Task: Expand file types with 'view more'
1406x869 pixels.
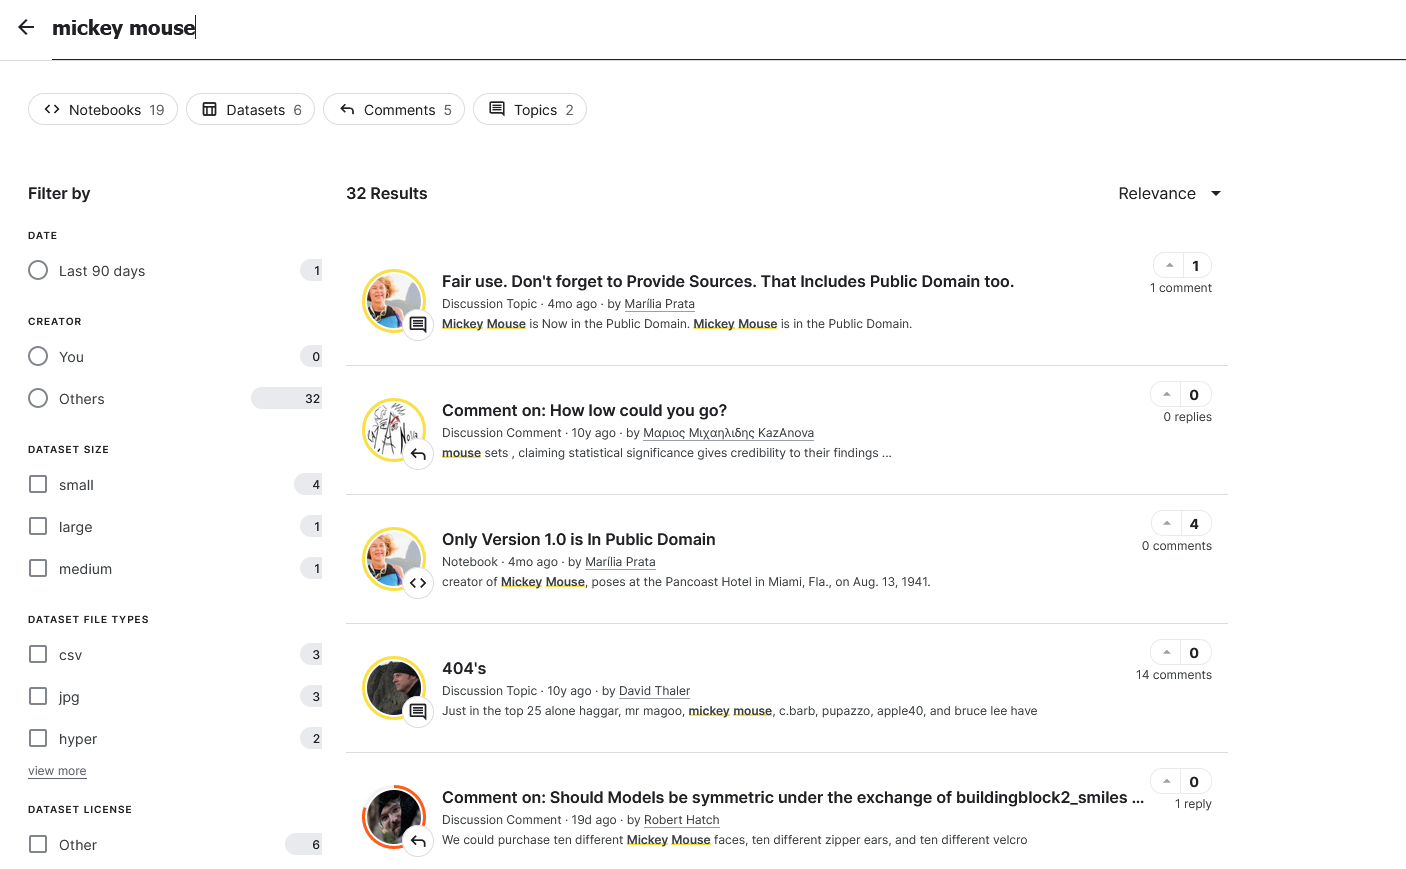Action: 57,771
